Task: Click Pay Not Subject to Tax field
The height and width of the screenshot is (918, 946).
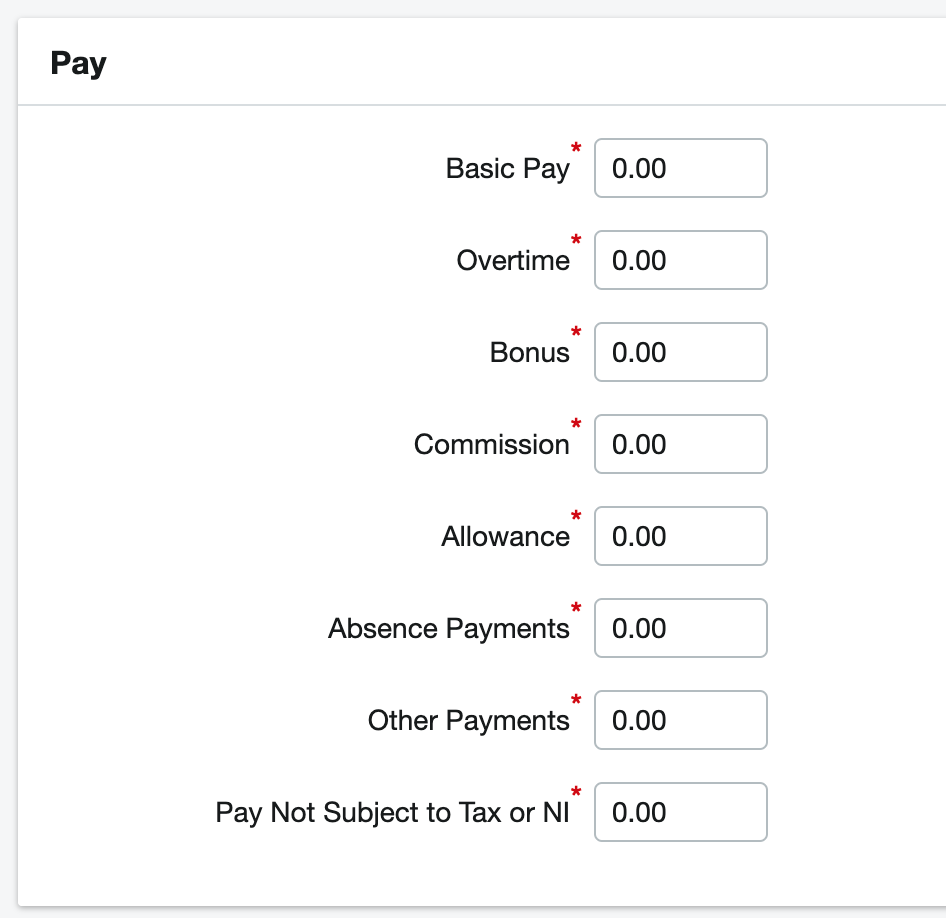Action: [680, 812]
